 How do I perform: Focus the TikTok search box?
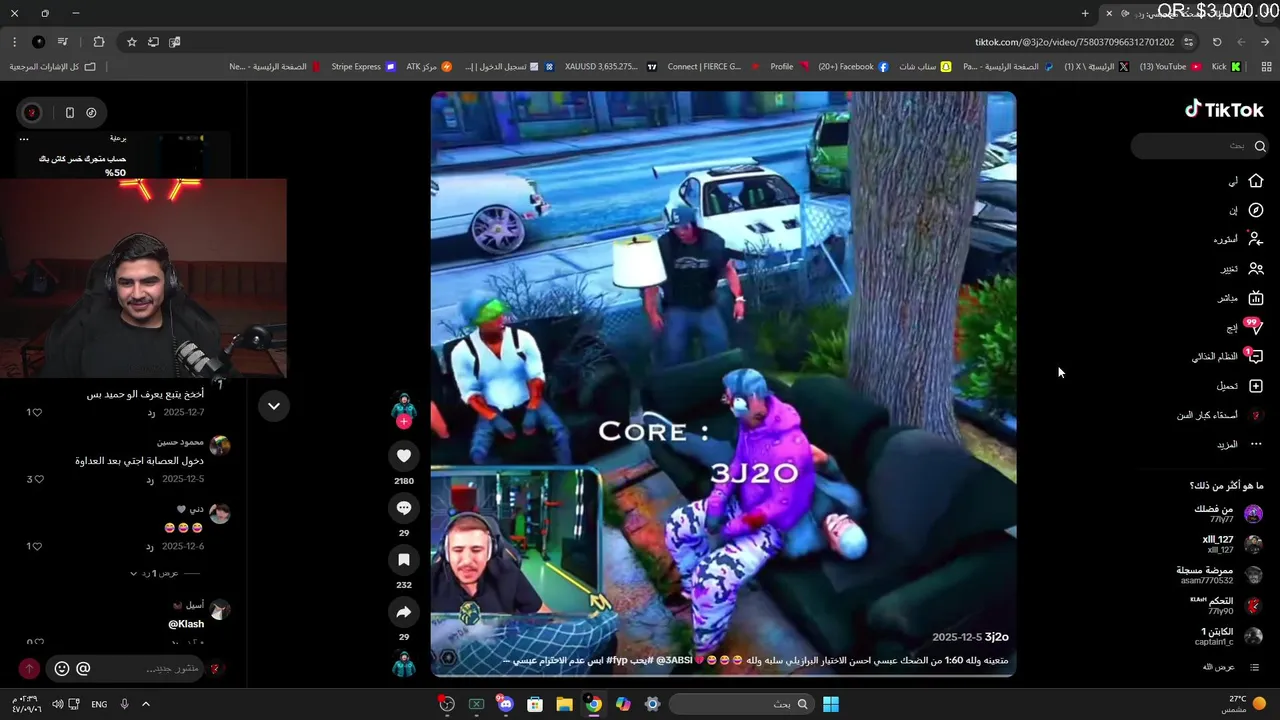pos(1200,146)
